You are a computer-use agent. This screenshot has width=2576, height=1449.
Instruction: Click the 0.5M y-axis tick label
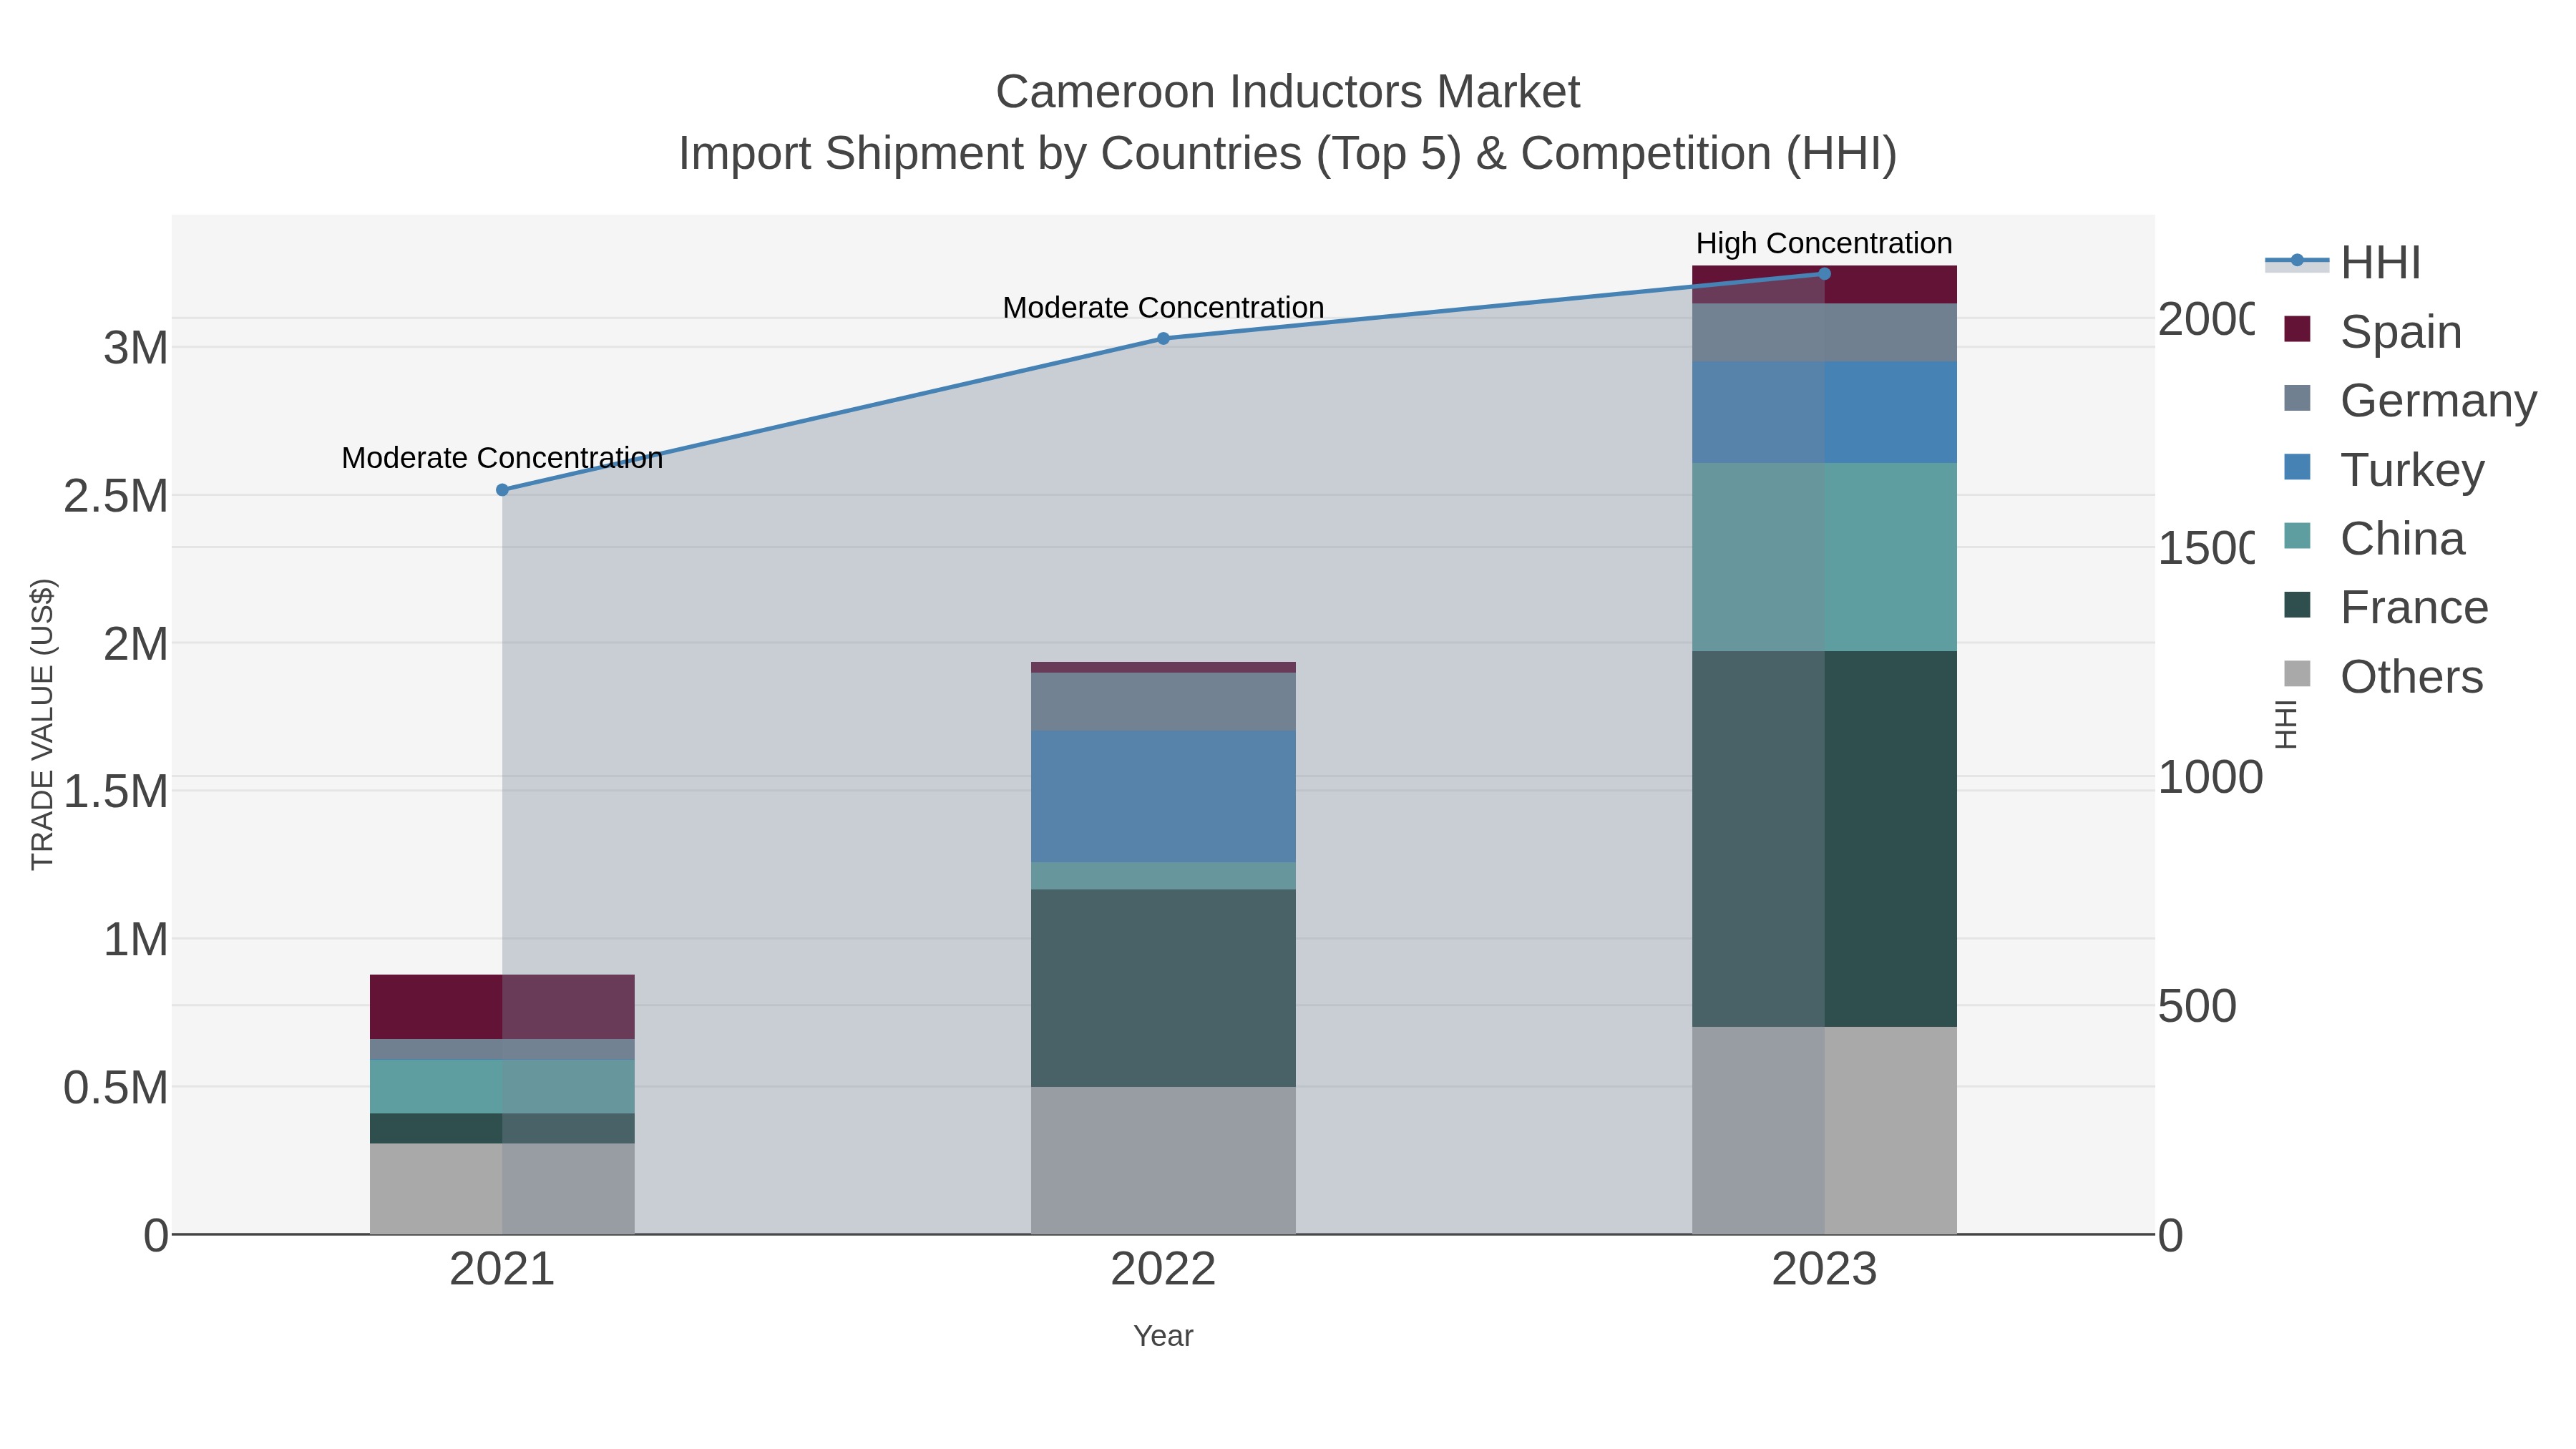pyautogui.click(x=116, y=1088)
